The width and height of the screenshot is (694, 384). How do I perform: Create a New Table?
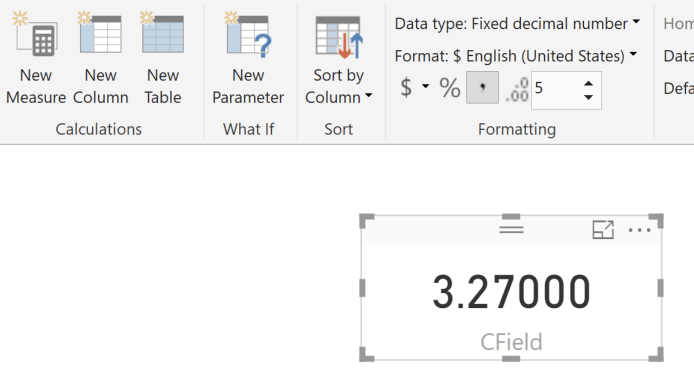coord(163,59)
